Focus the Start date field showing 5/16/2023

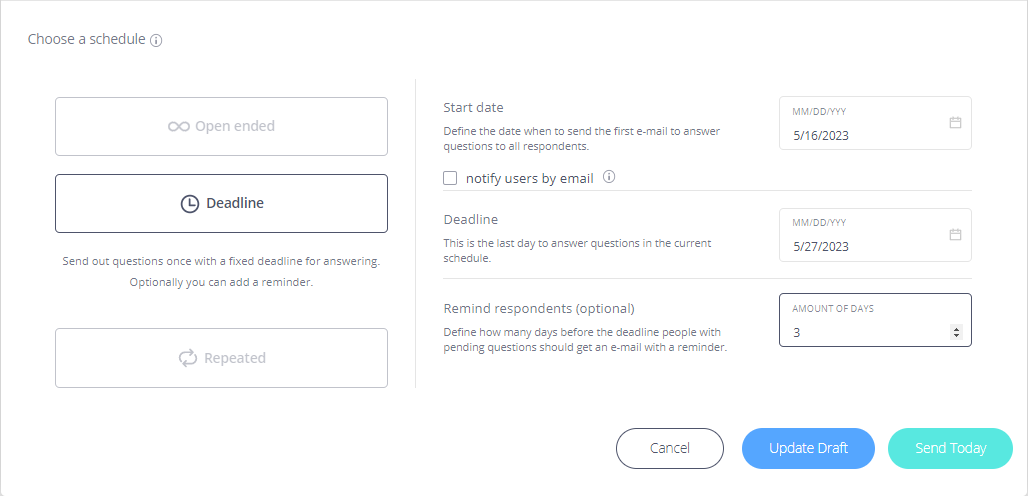(875, 123)
